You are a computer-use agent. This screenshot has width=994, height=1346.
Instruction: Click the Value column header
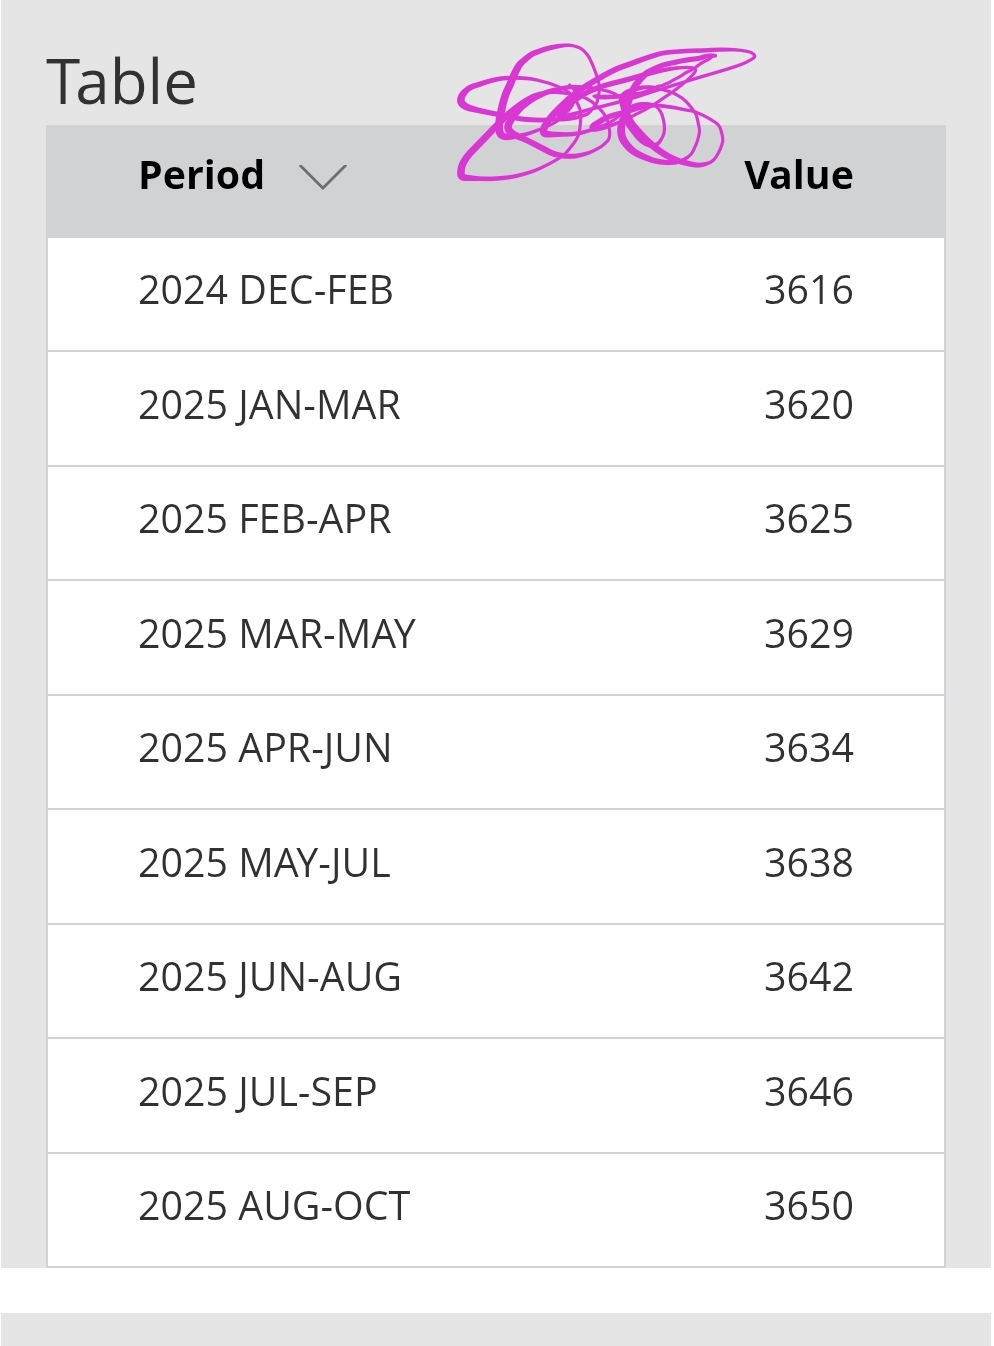tap(798, 176)
